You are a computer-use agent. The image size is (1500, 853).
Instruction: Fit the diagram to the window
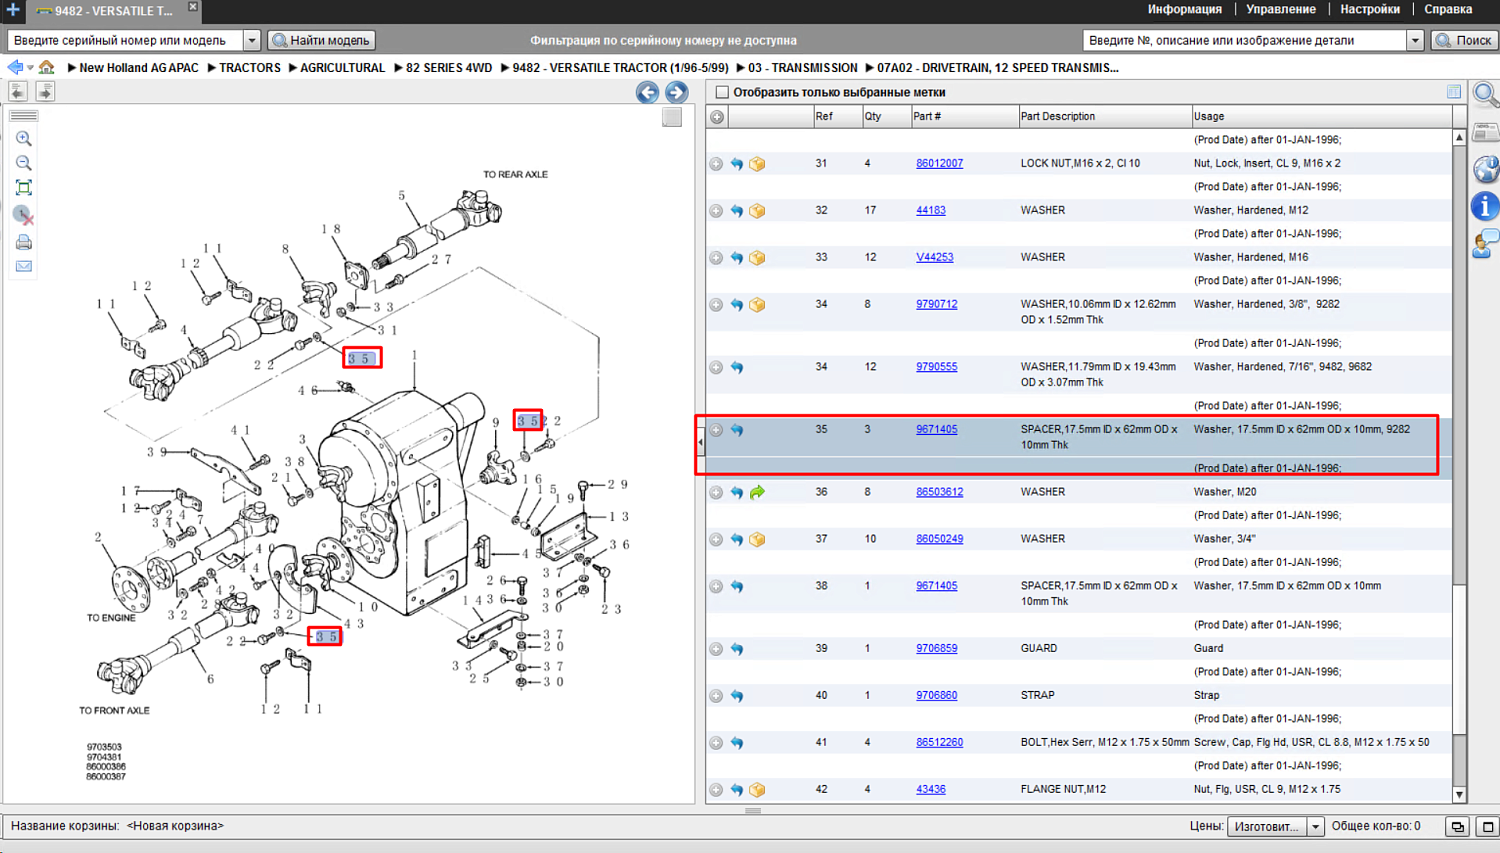tap(24, 188)
